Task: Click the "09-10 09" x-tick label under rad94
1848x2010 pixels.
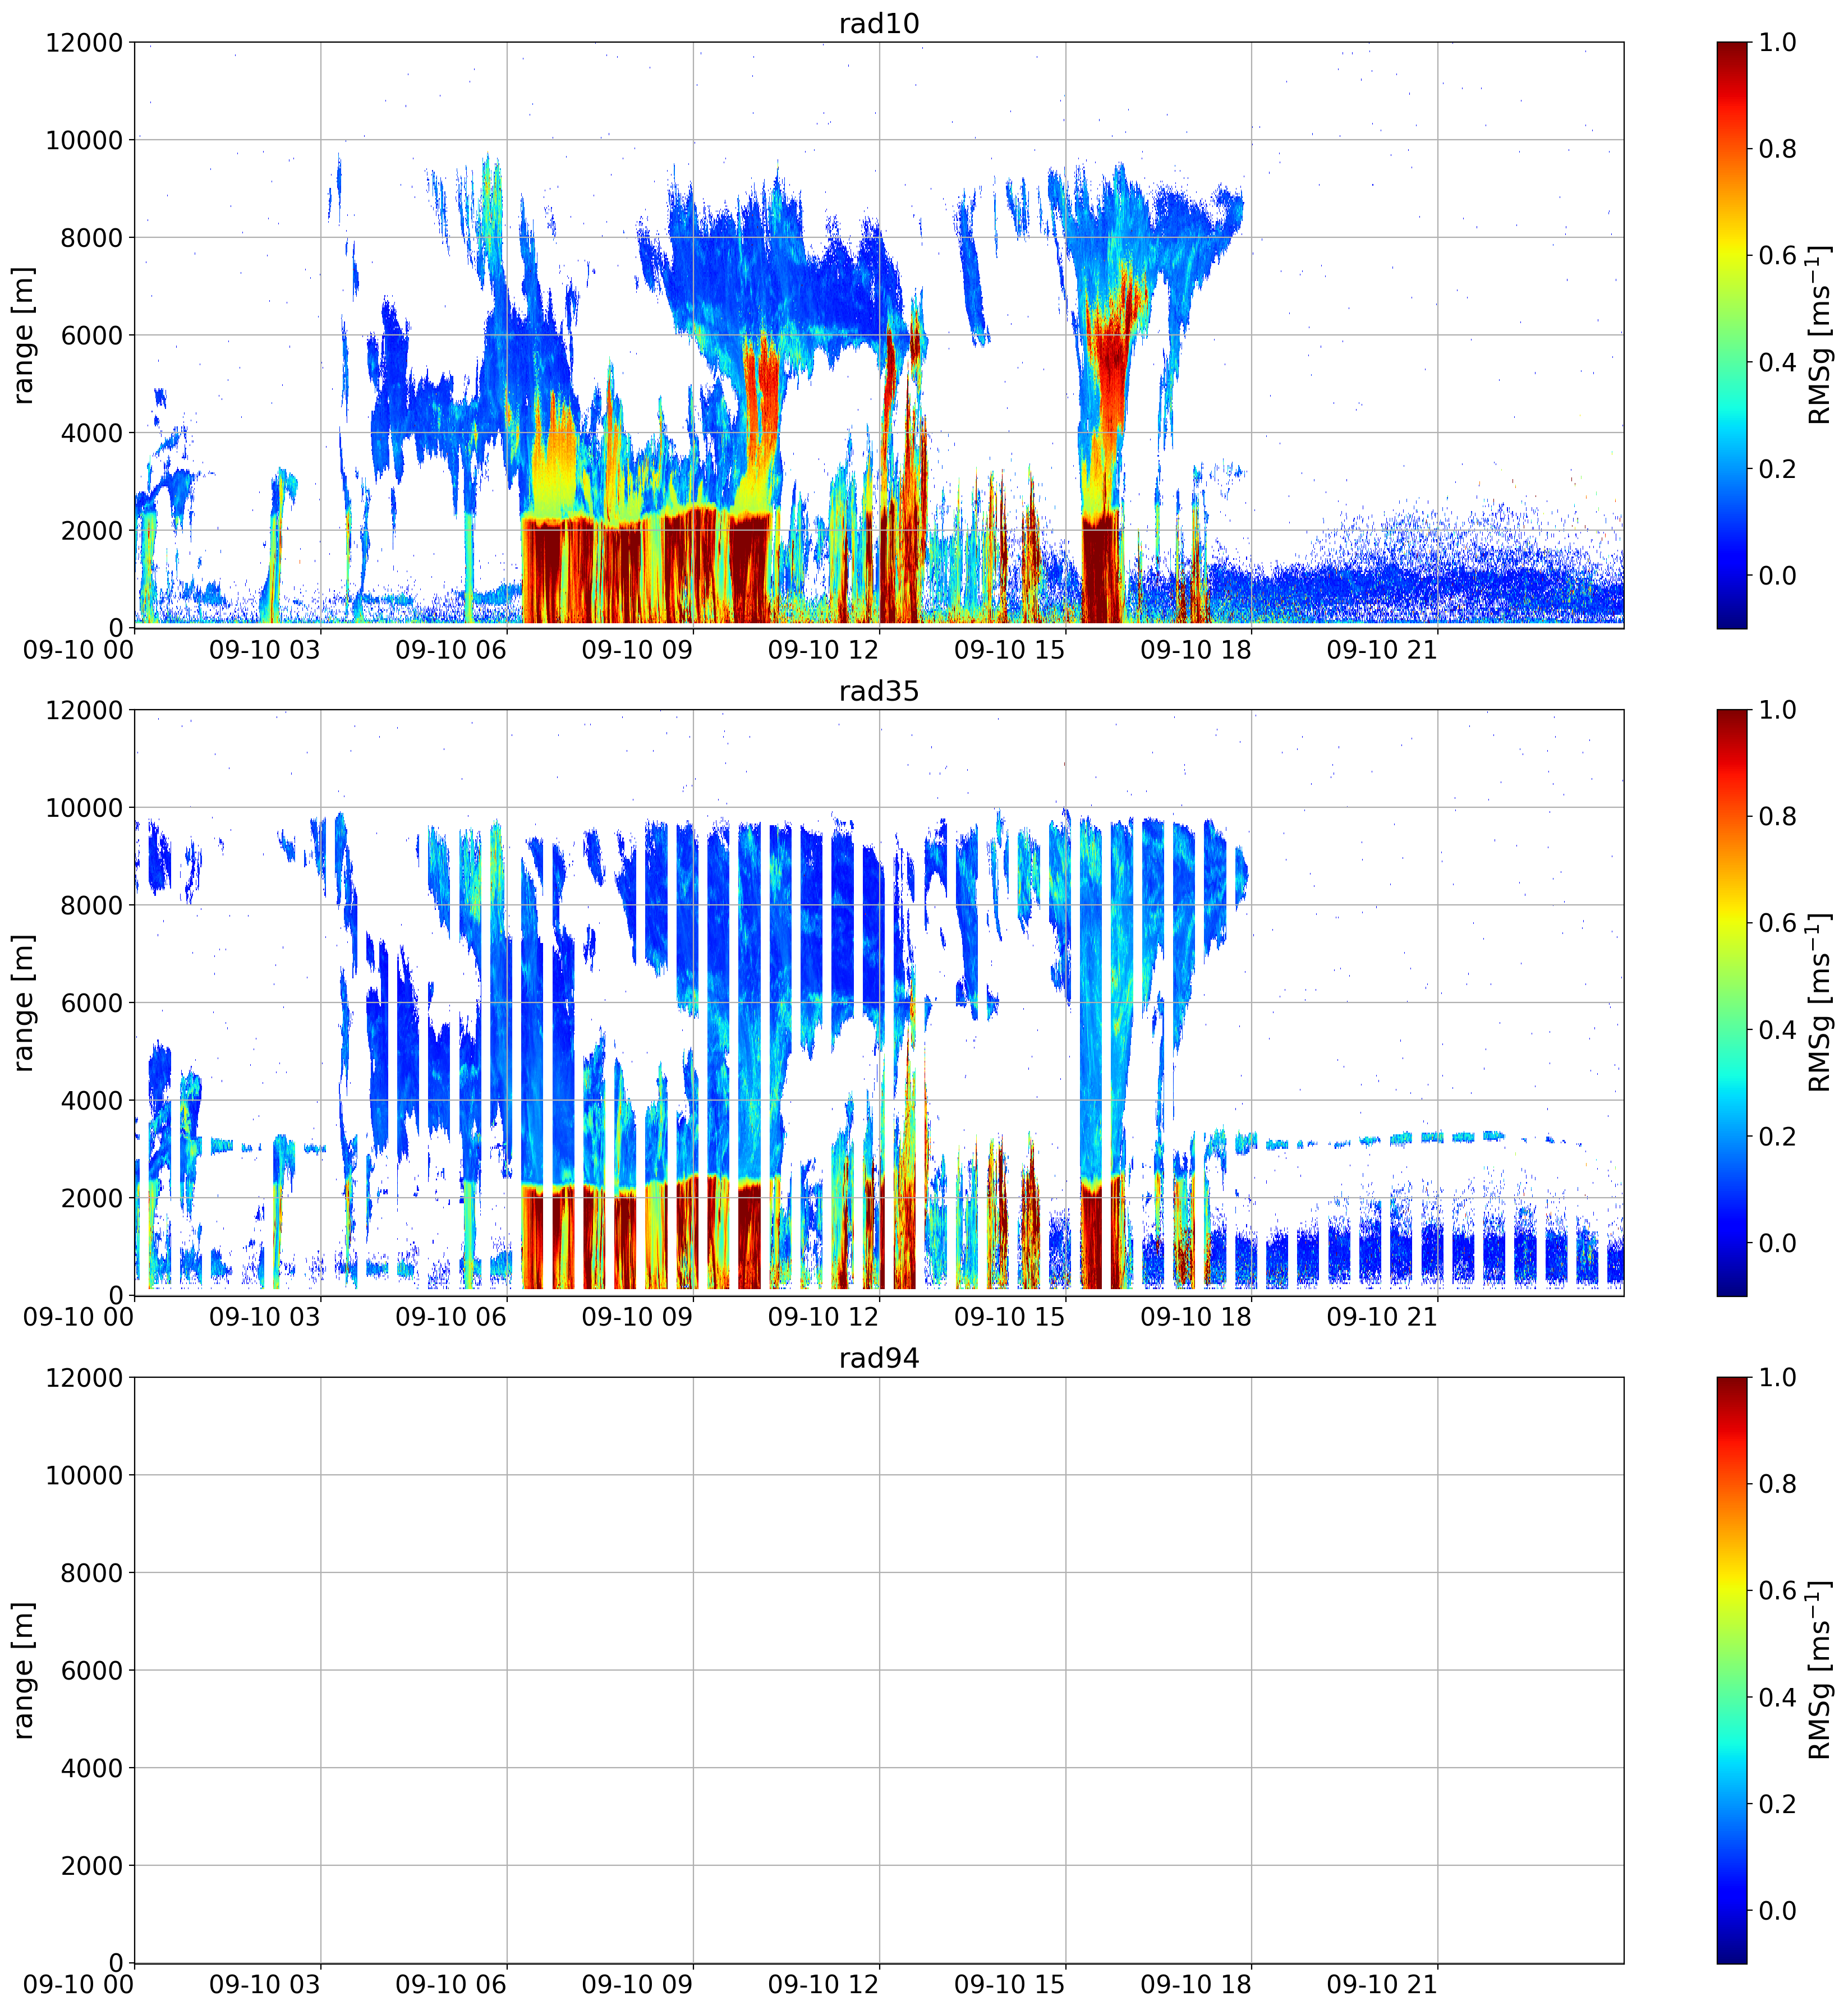Action: (637, 1985)
